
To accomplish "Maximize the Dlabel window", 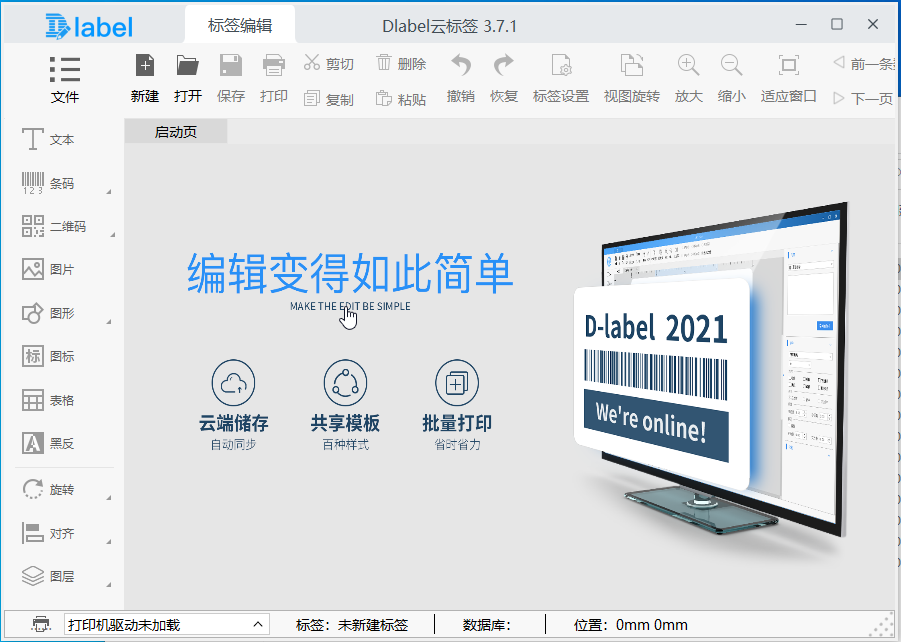I will tap(837, 24).
